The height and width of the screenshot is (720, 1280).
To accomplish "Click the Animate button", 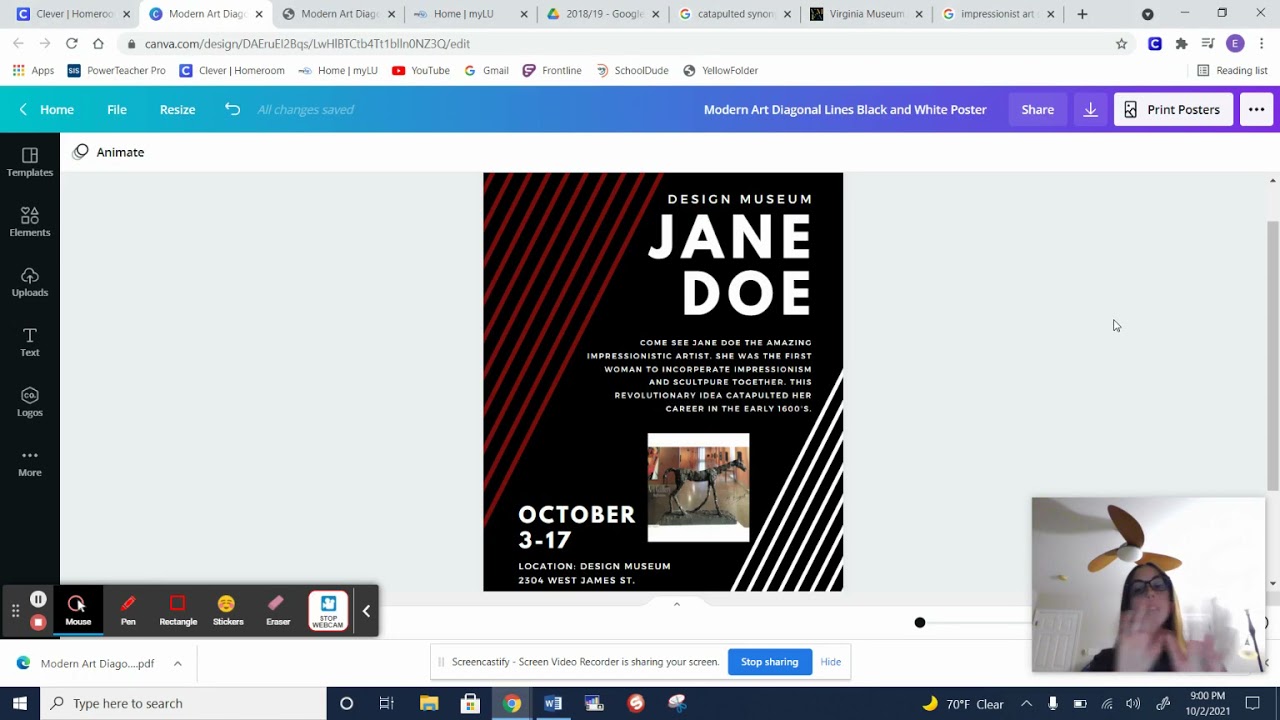I will pyautogui.click(x=109, y=152).
